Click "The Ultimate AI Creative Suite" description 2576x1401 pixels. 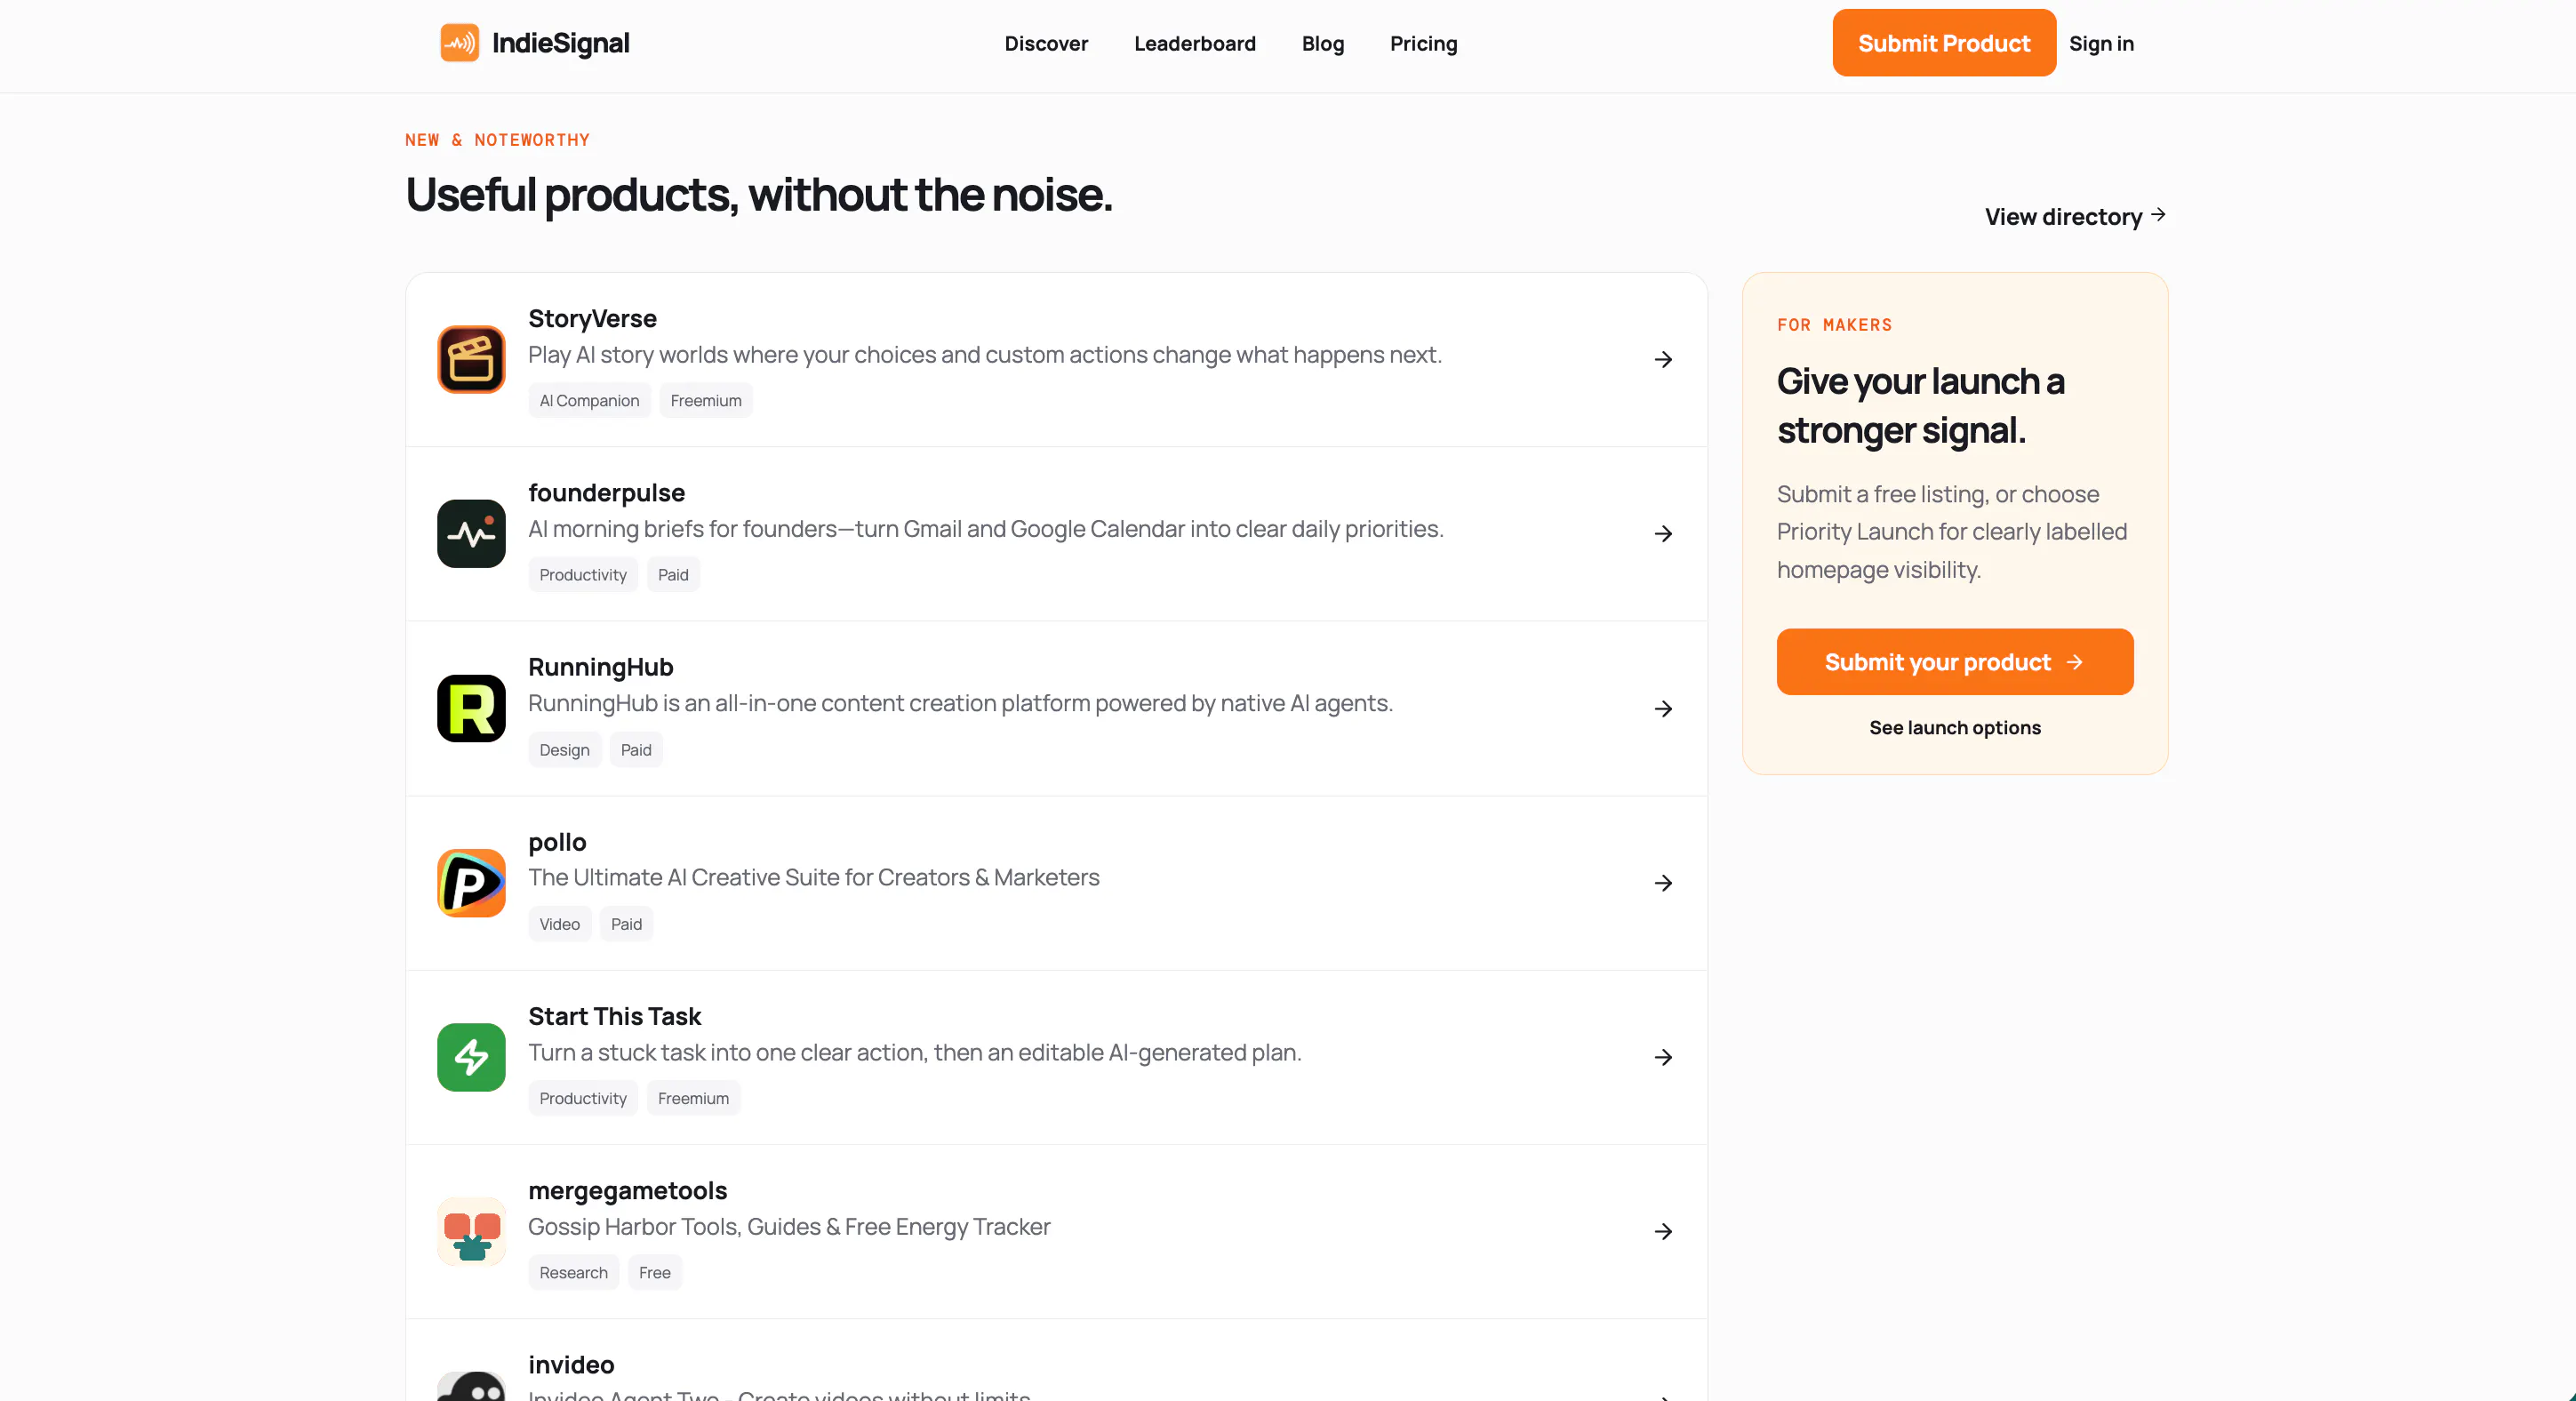pyautogui.click(x=814, y=878)
